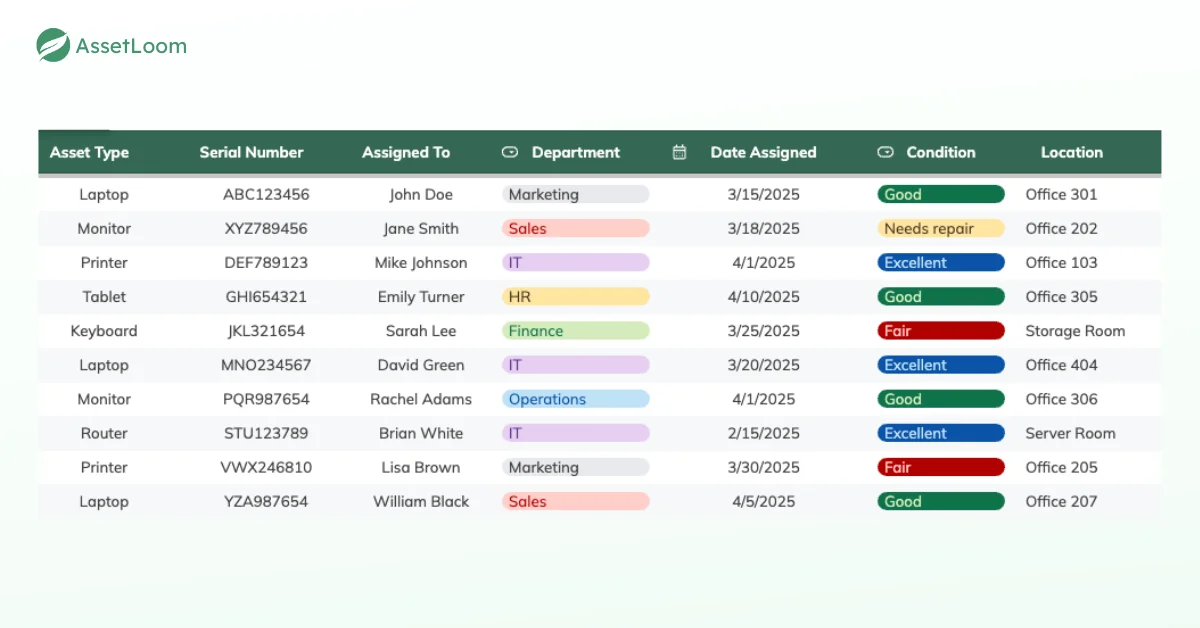Select the Department column header text

point(576,153)
